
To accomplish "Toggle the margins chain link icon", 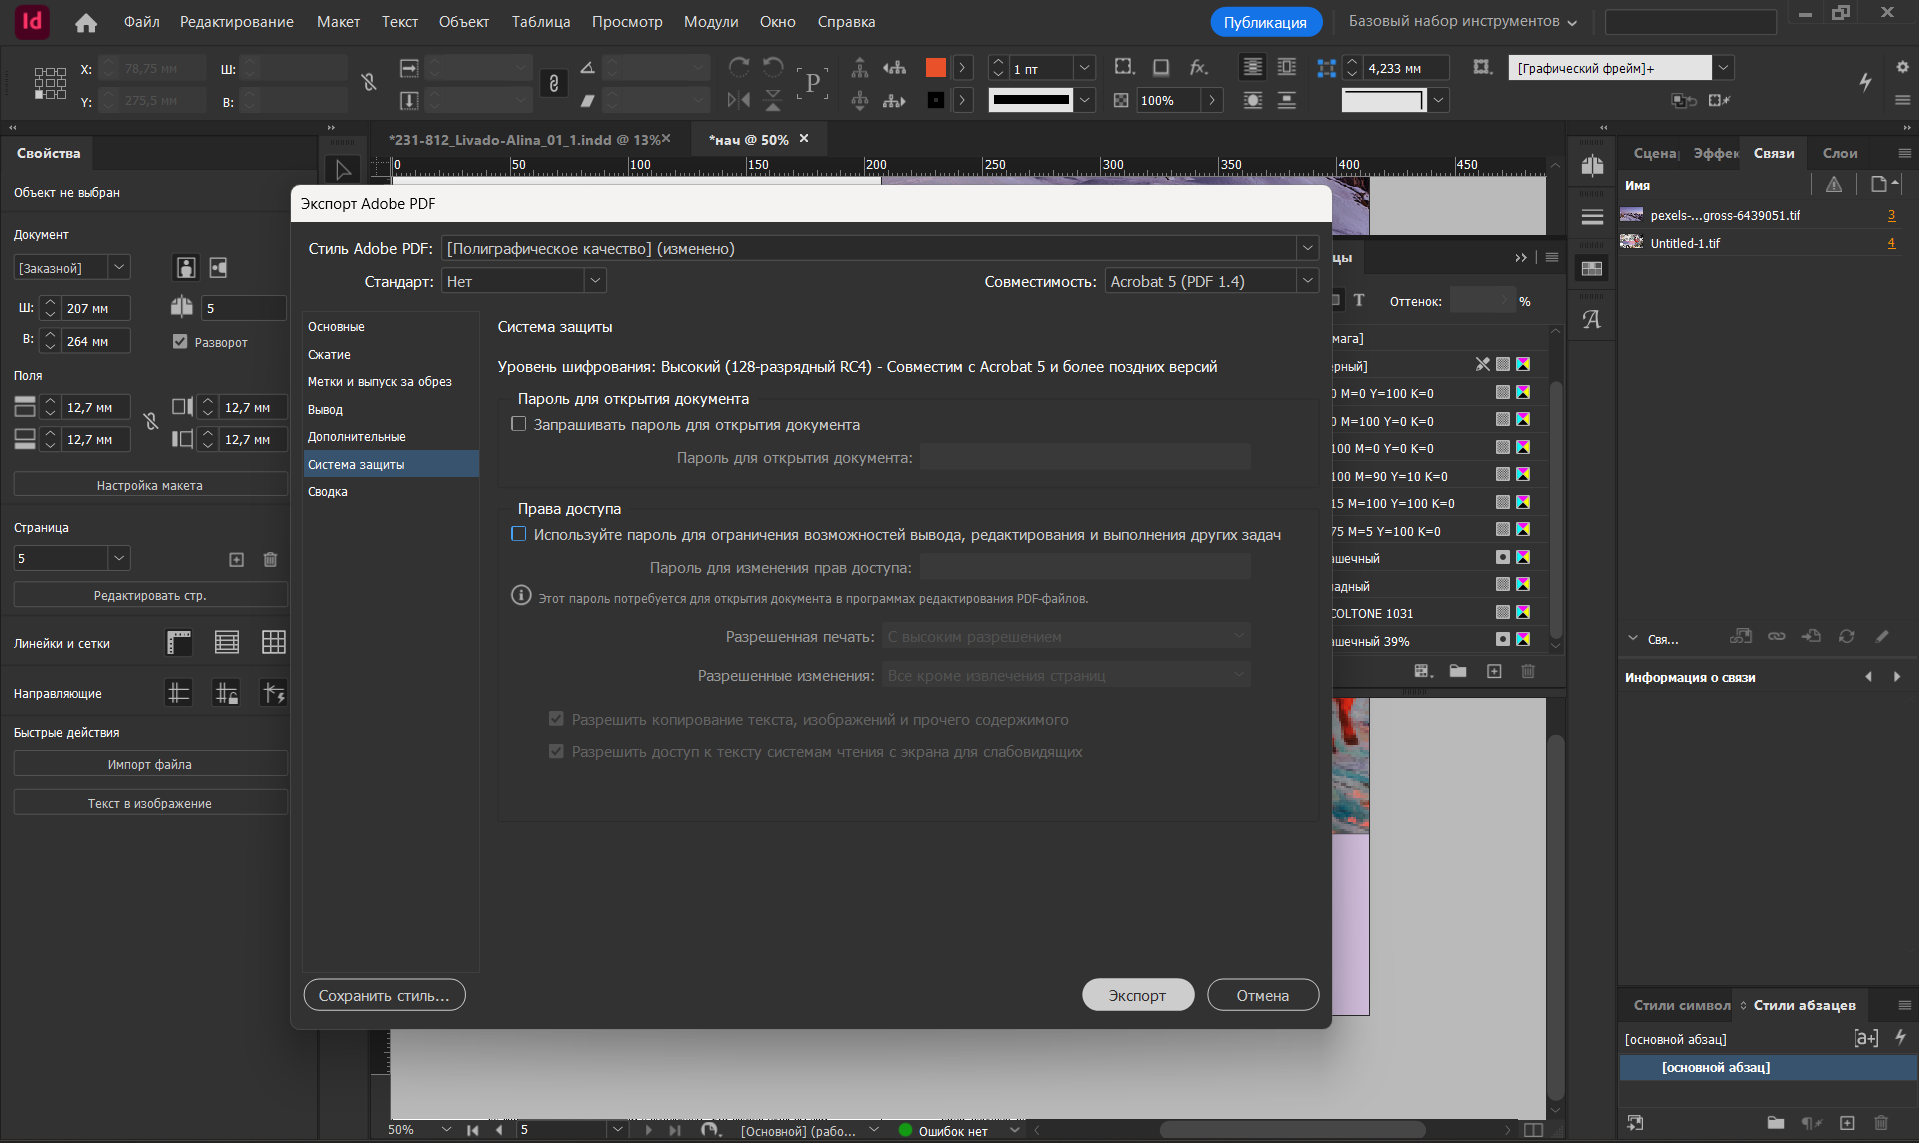I will (x=151, y=422).
